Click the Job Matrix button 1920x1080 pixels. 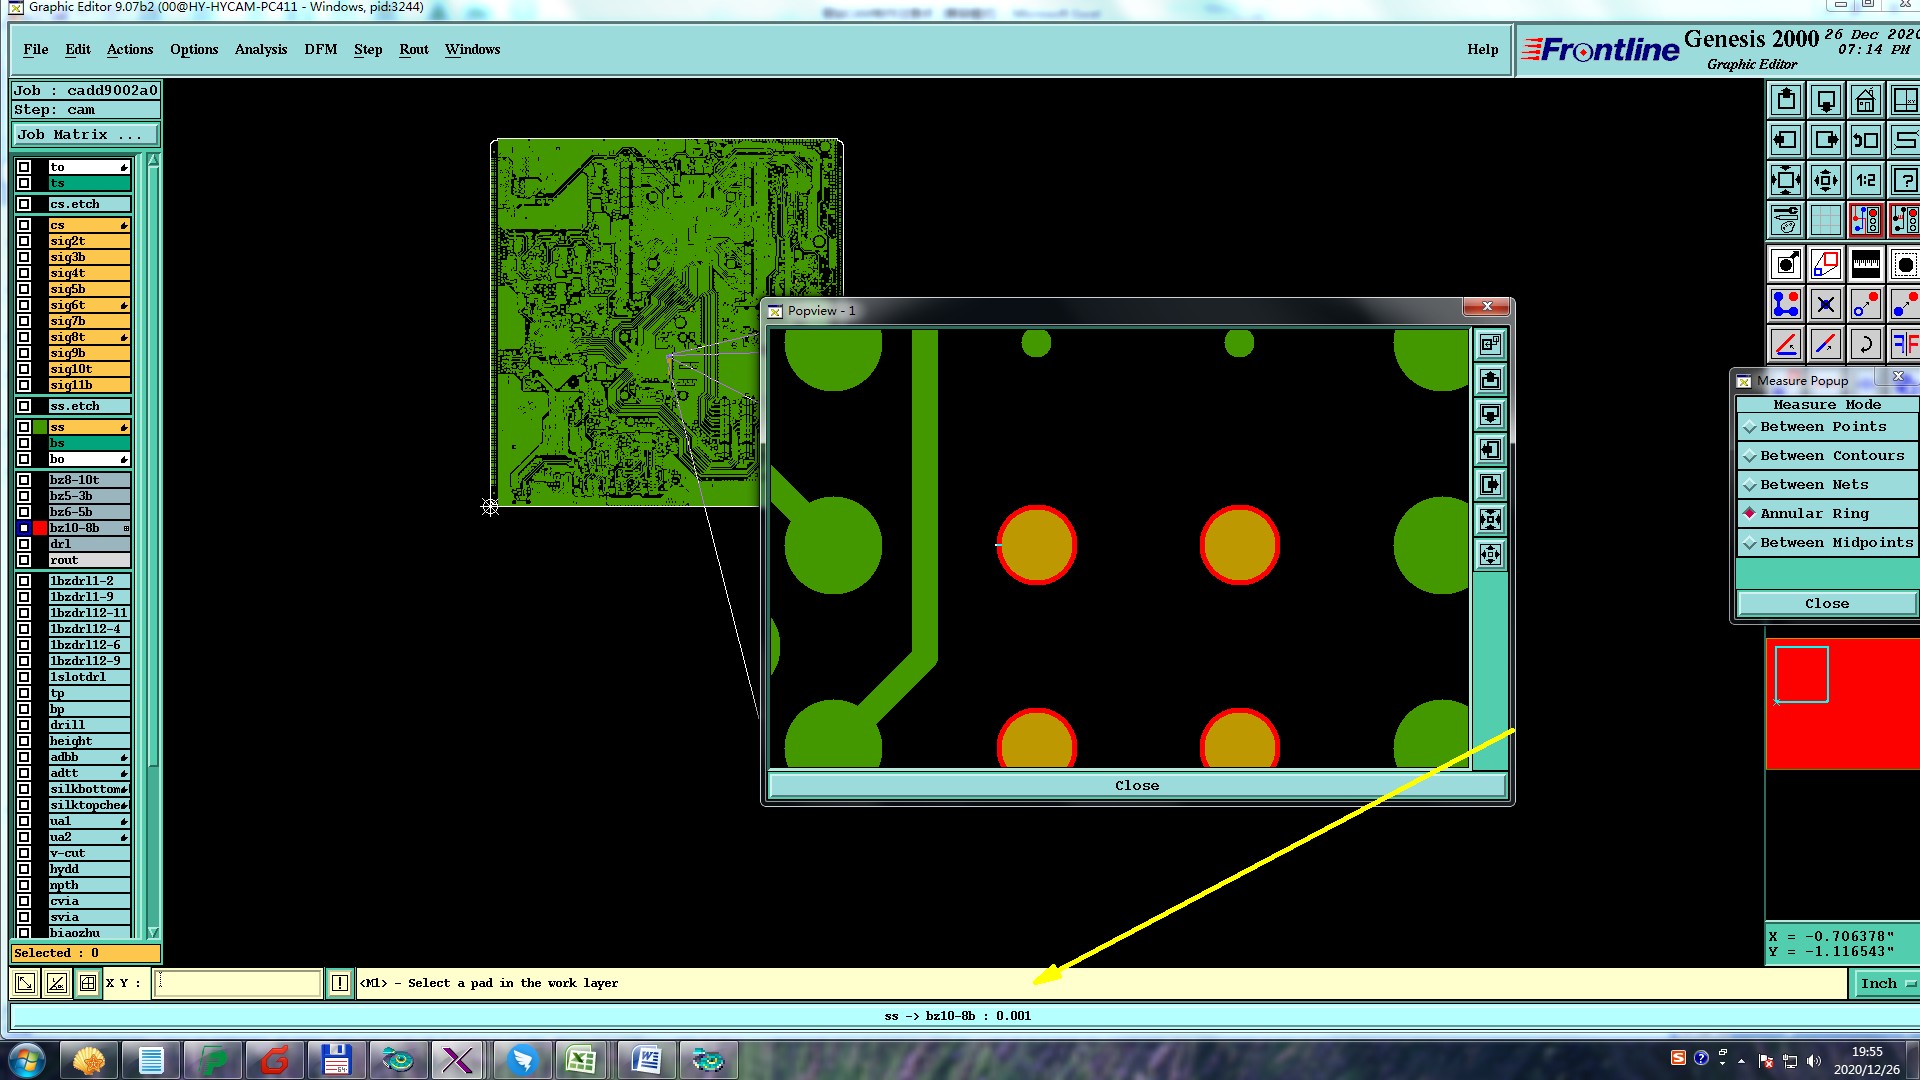click(84, 135)
